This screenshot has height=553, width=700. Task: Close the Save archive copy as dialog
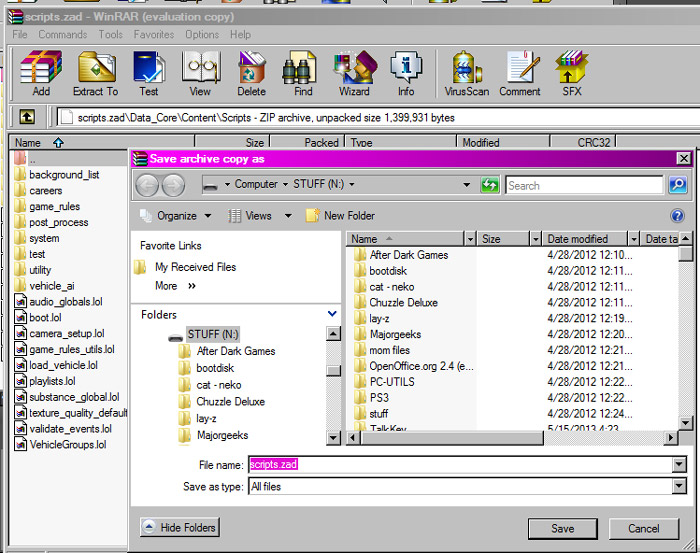coord(683,158)
